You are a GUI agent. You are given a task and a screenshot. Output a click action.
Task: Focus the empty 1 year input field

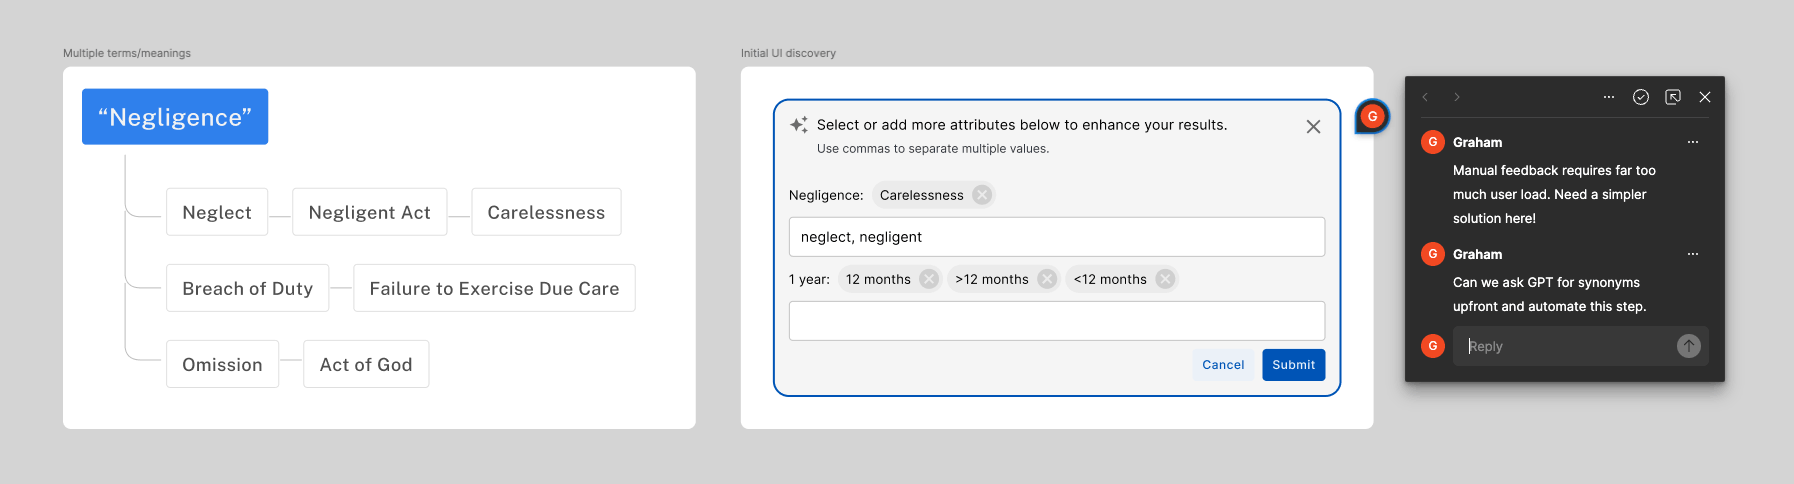[x=1056, y=321]
